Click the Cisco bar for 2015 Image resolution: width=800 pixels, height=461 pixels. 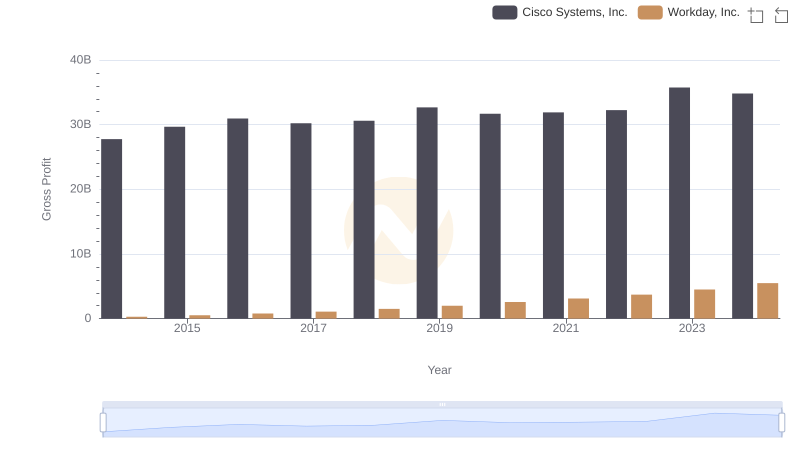coord(174,223)
